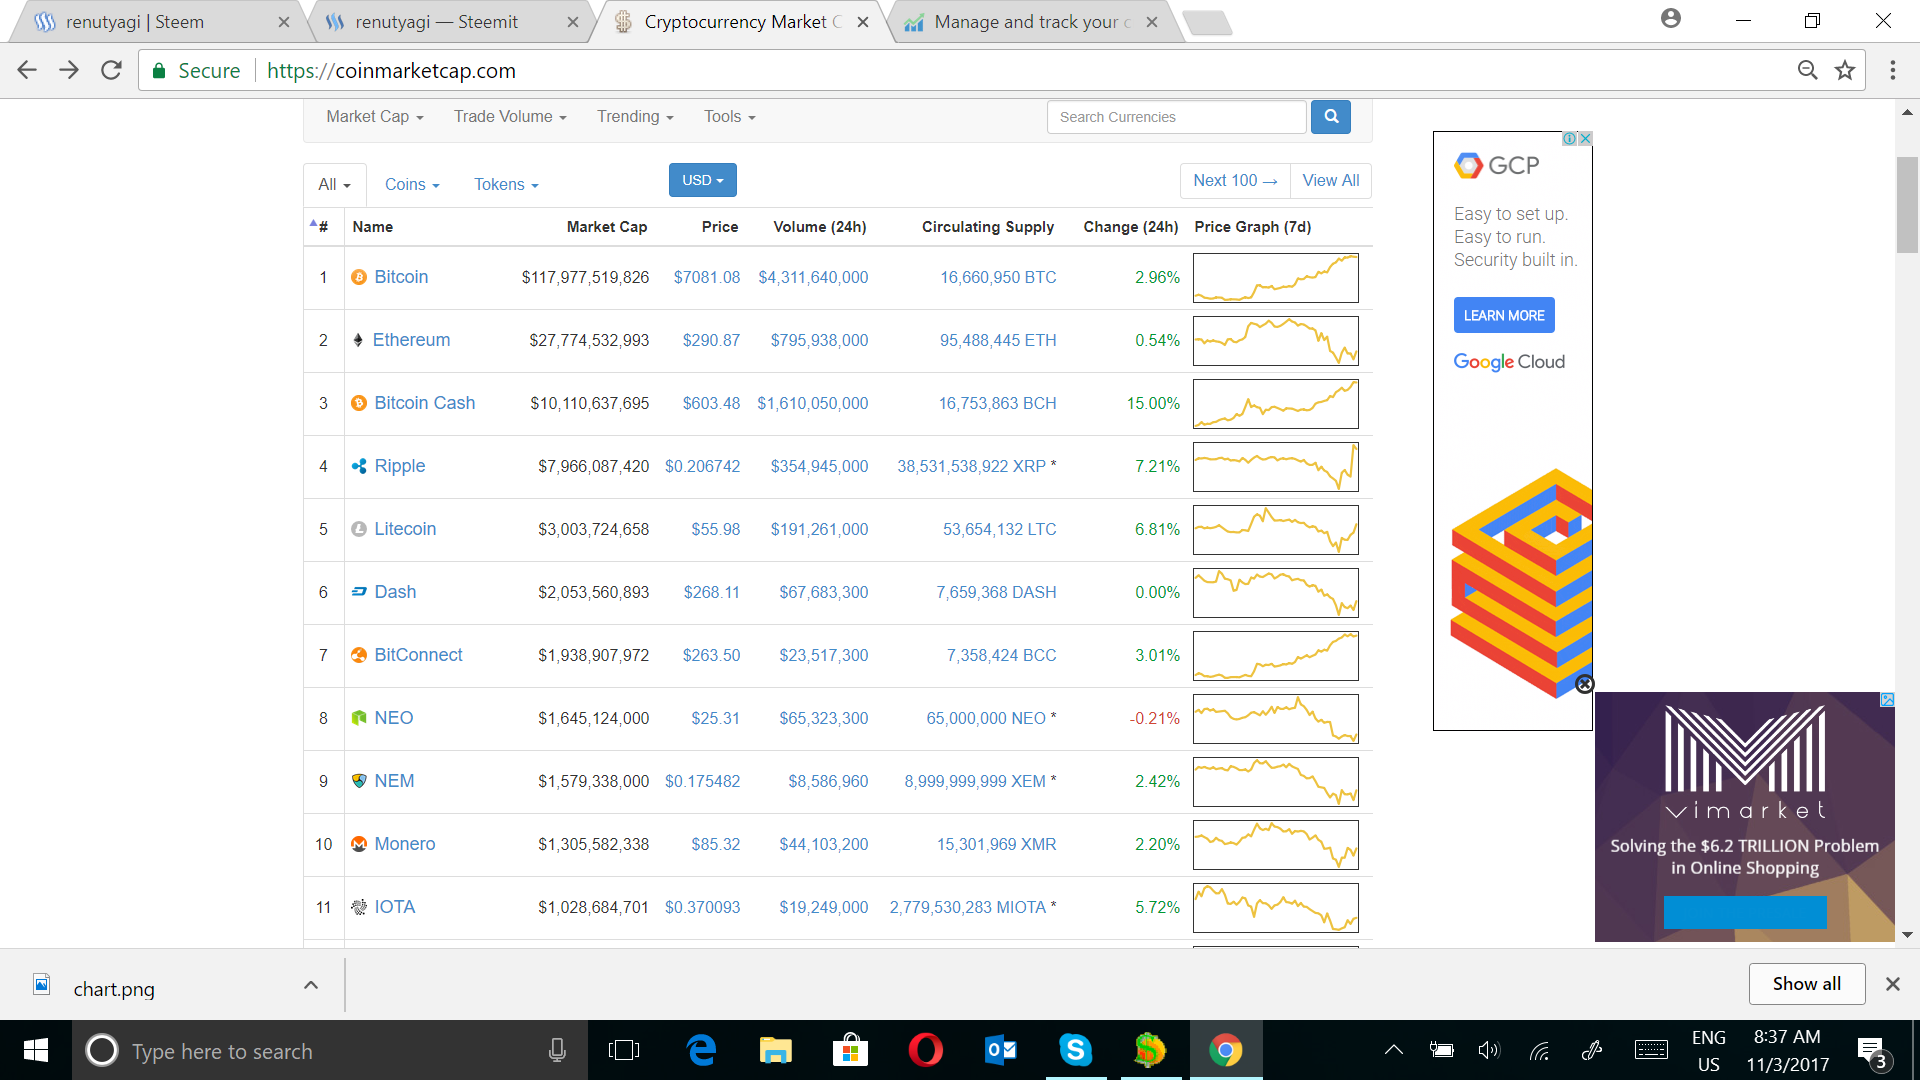The height and width of the screenshot is (1080, 1920).
Task: Click the IOTA logo icon
Action: (x=359, y=907)
